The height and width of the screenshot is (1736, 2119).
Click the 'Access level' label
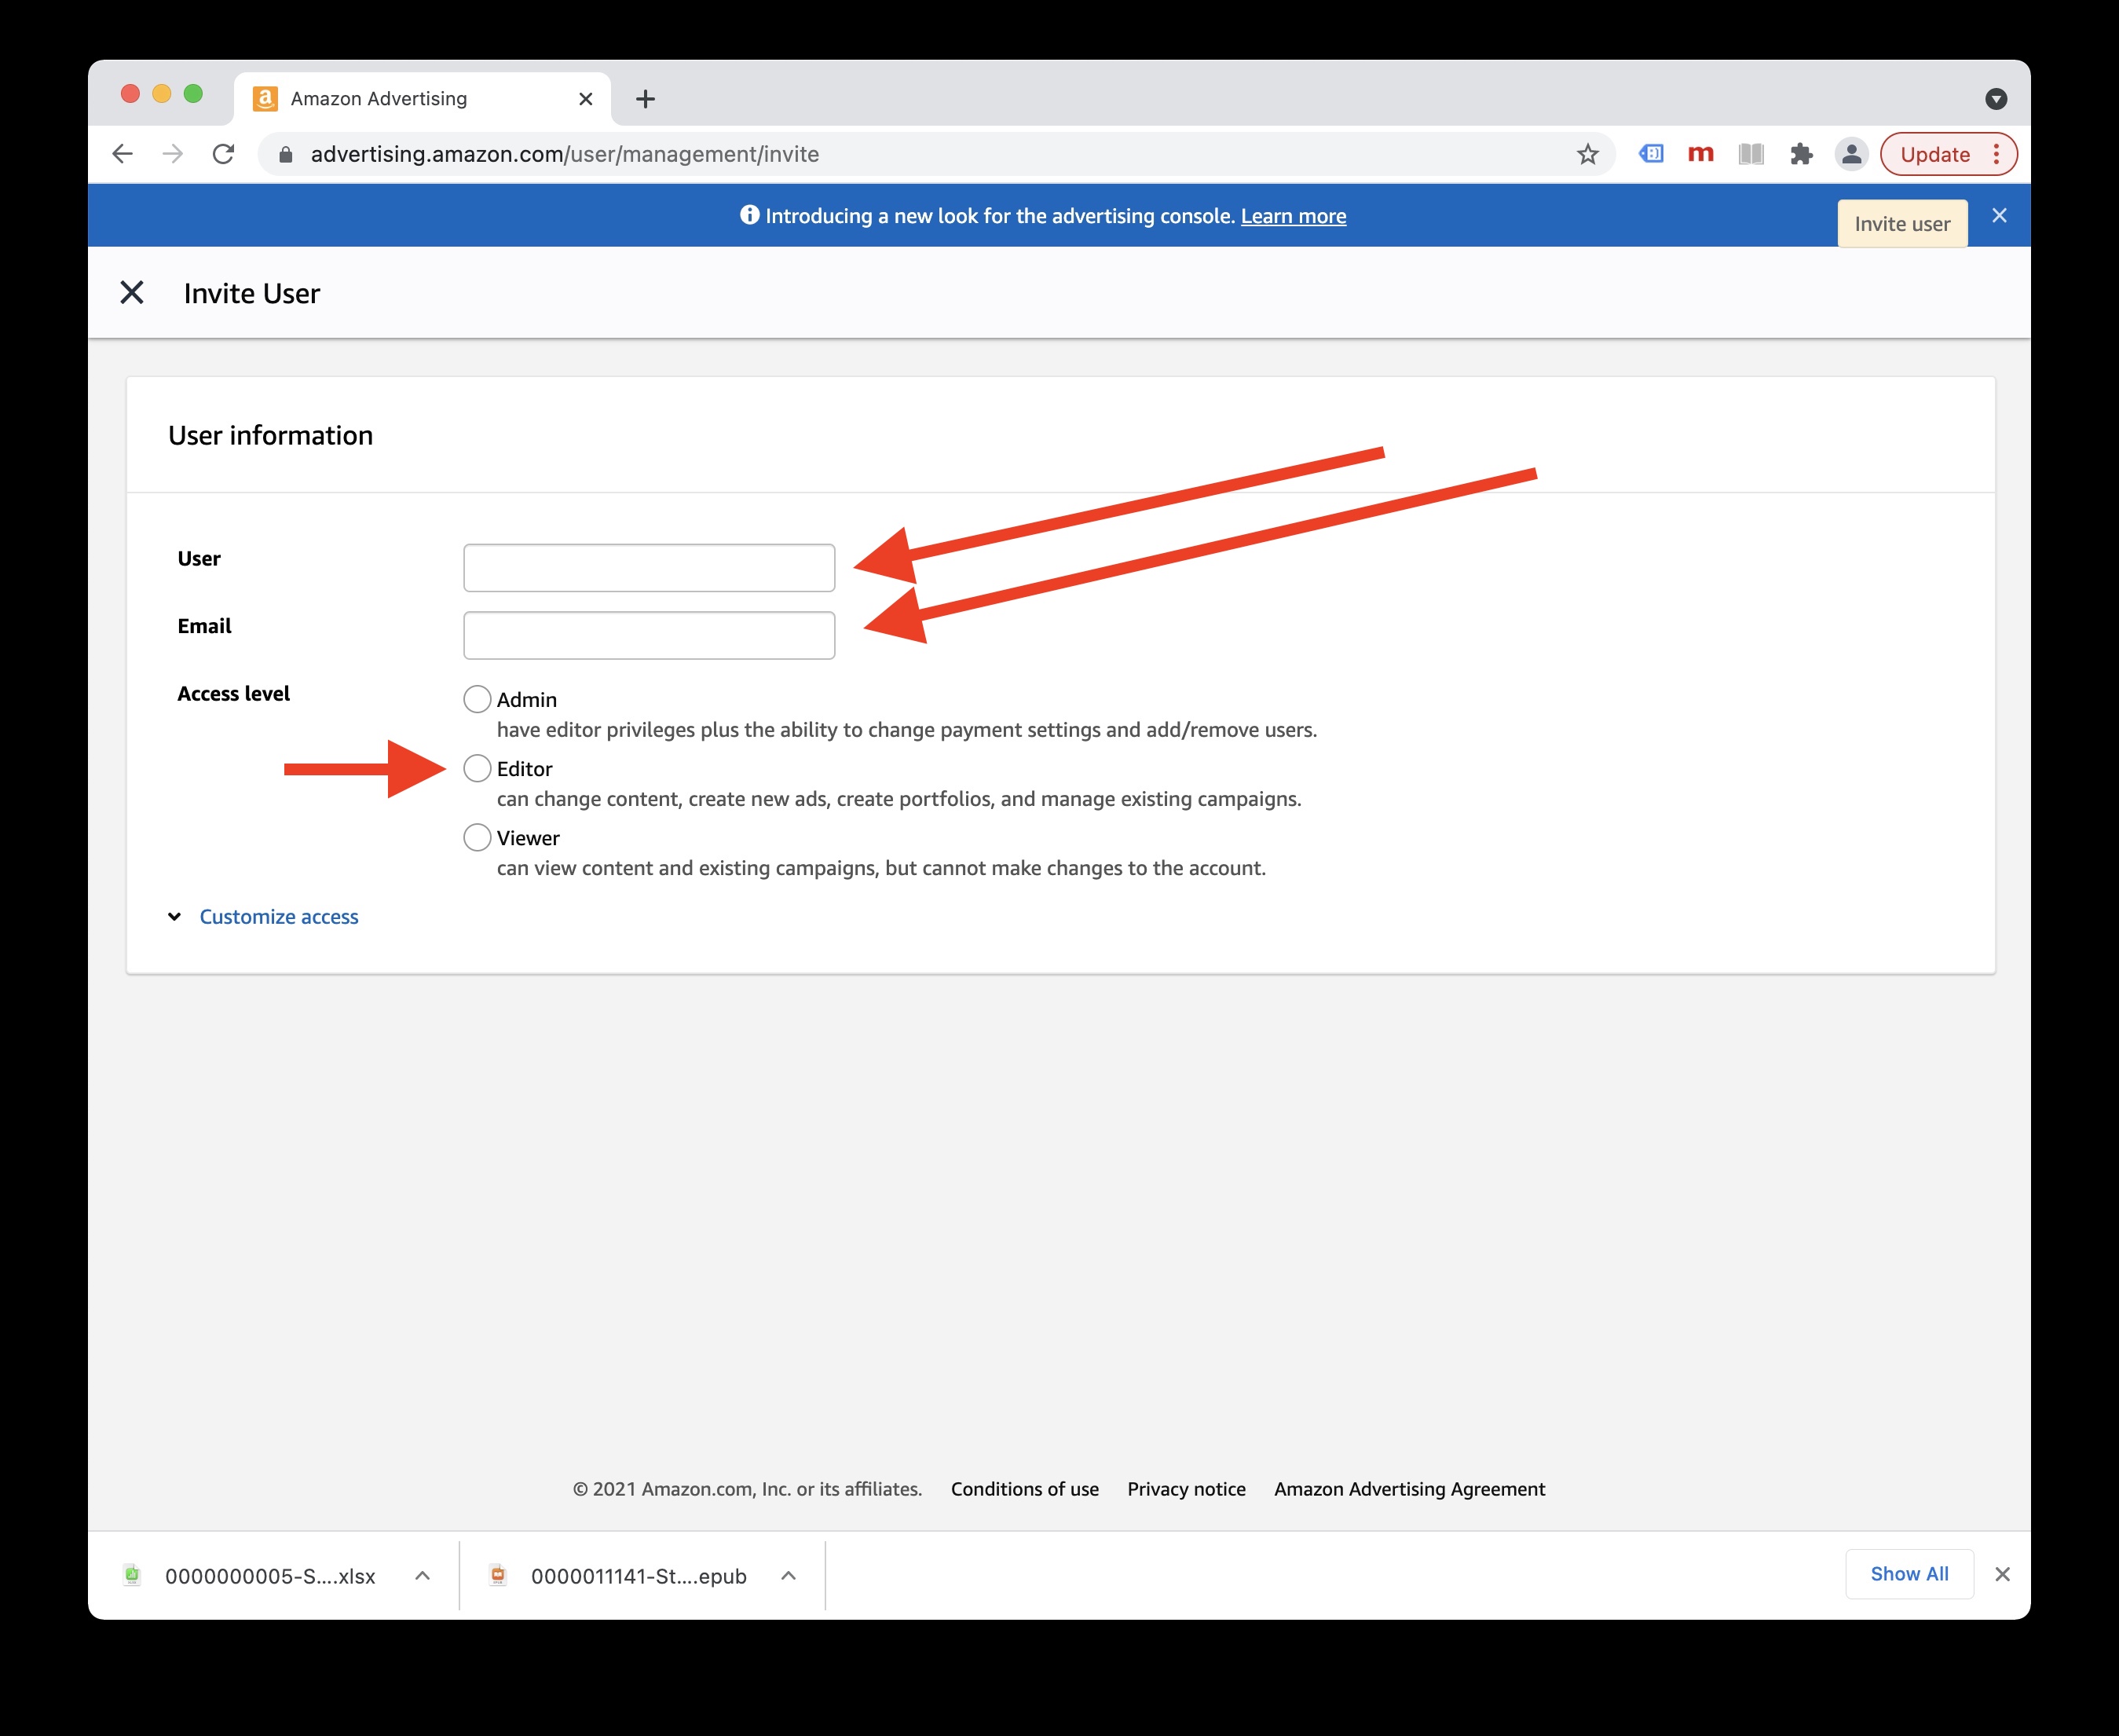pyautogui.click(x=233, y=694)
